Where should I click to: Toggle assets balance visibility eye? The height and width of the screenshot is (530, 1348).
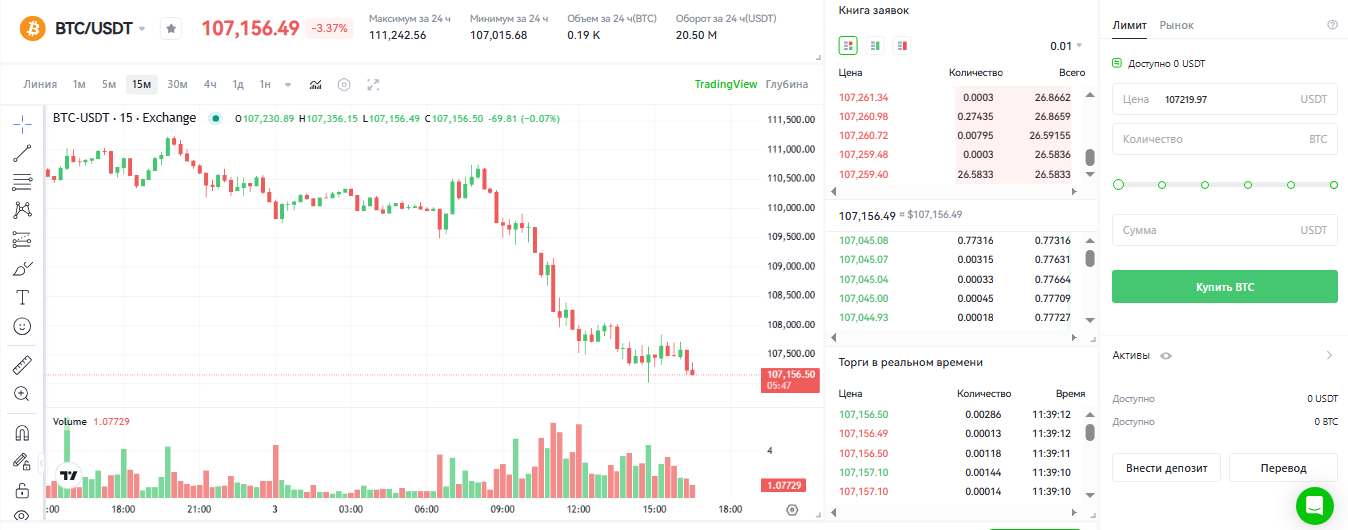pyautogui.click(x=1166, y=356)
